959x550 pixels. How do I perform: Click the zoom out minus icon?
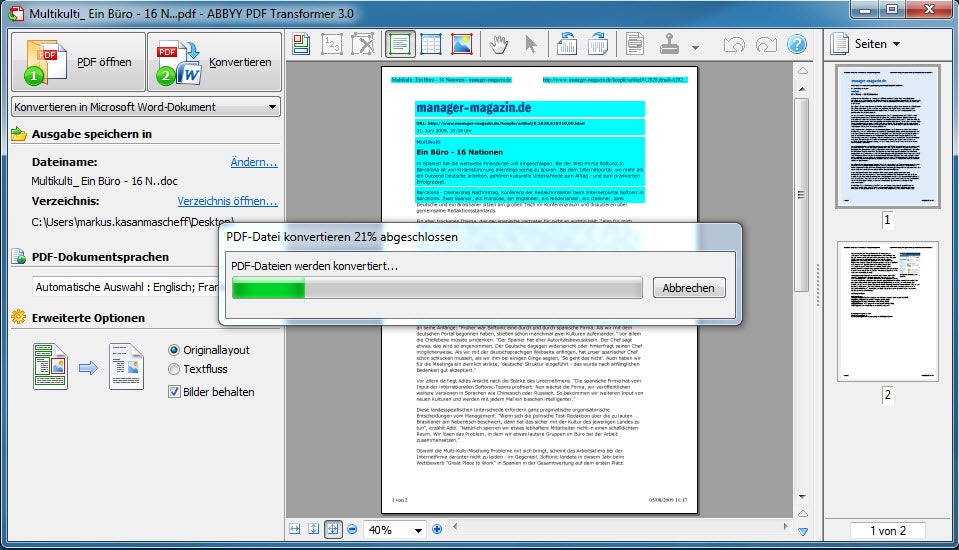click(352, 529)
